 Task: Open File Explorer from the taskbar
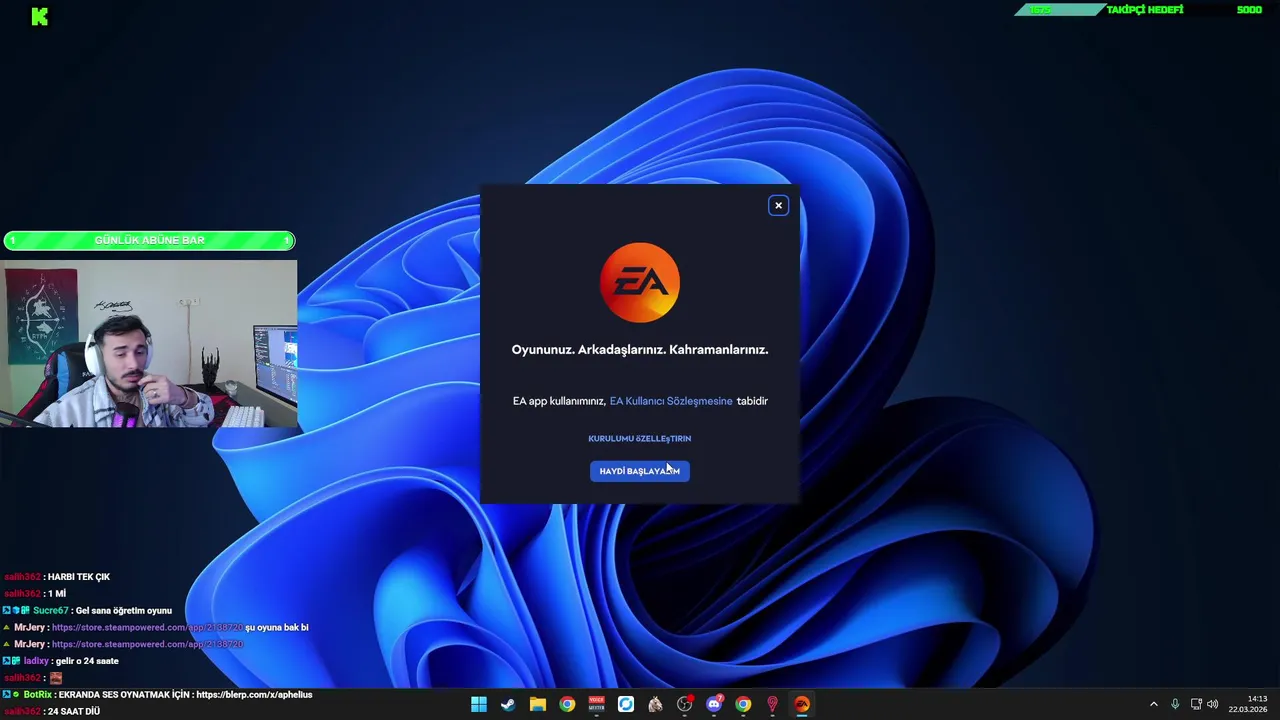point(537,704)
